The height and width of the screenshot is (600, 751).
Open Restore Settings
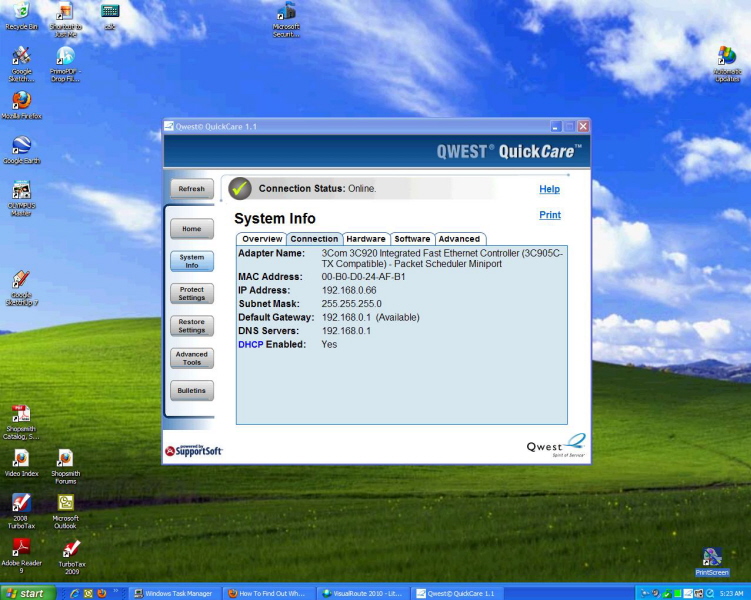(x=192, y=326)
